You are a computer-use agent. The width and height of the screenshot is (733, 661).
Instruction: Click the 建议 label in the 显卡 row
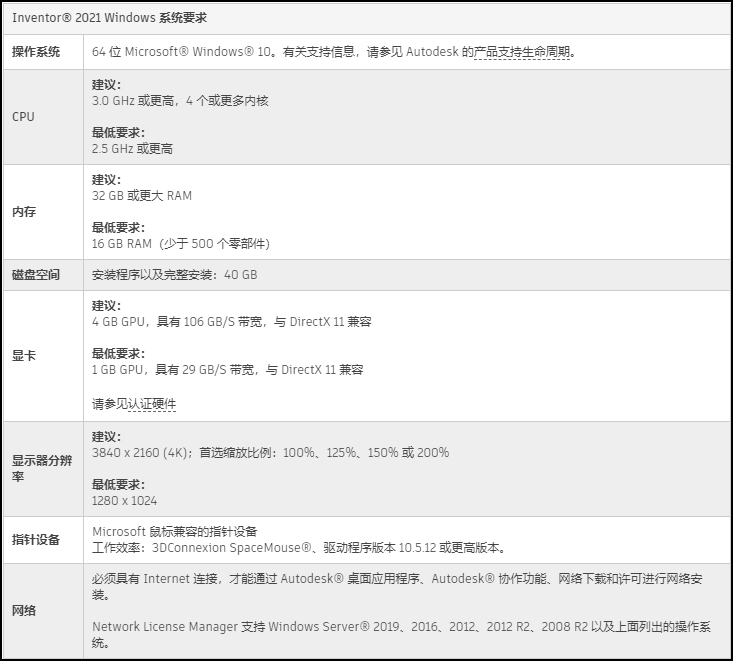click(106, 306)
